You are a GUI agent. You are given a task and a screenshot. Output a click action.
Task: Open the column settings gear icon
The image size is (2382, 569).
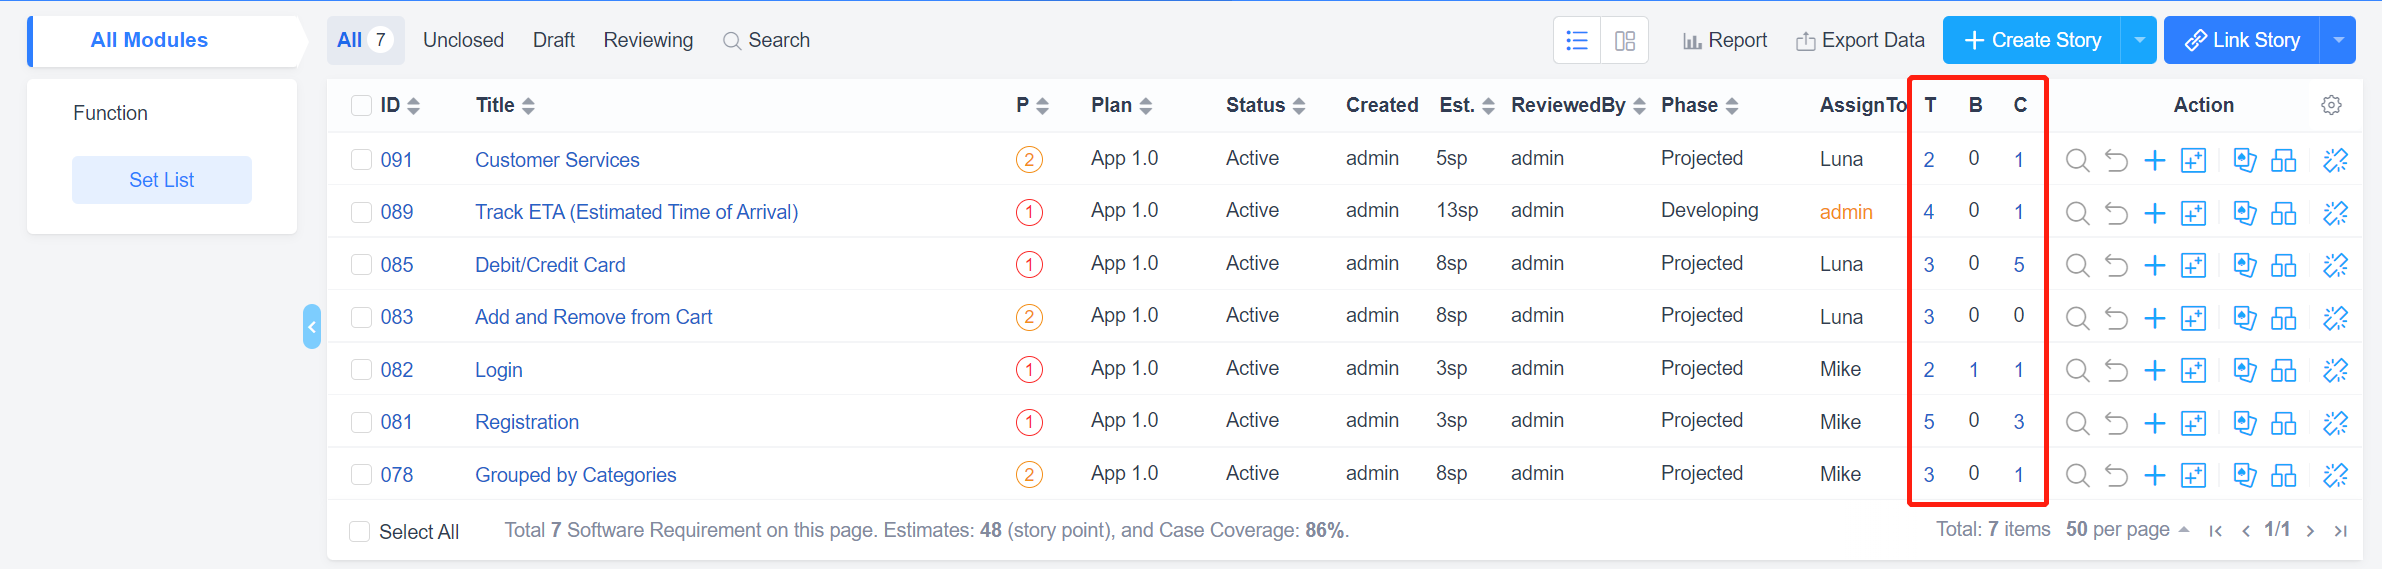tap(2331, 105)
